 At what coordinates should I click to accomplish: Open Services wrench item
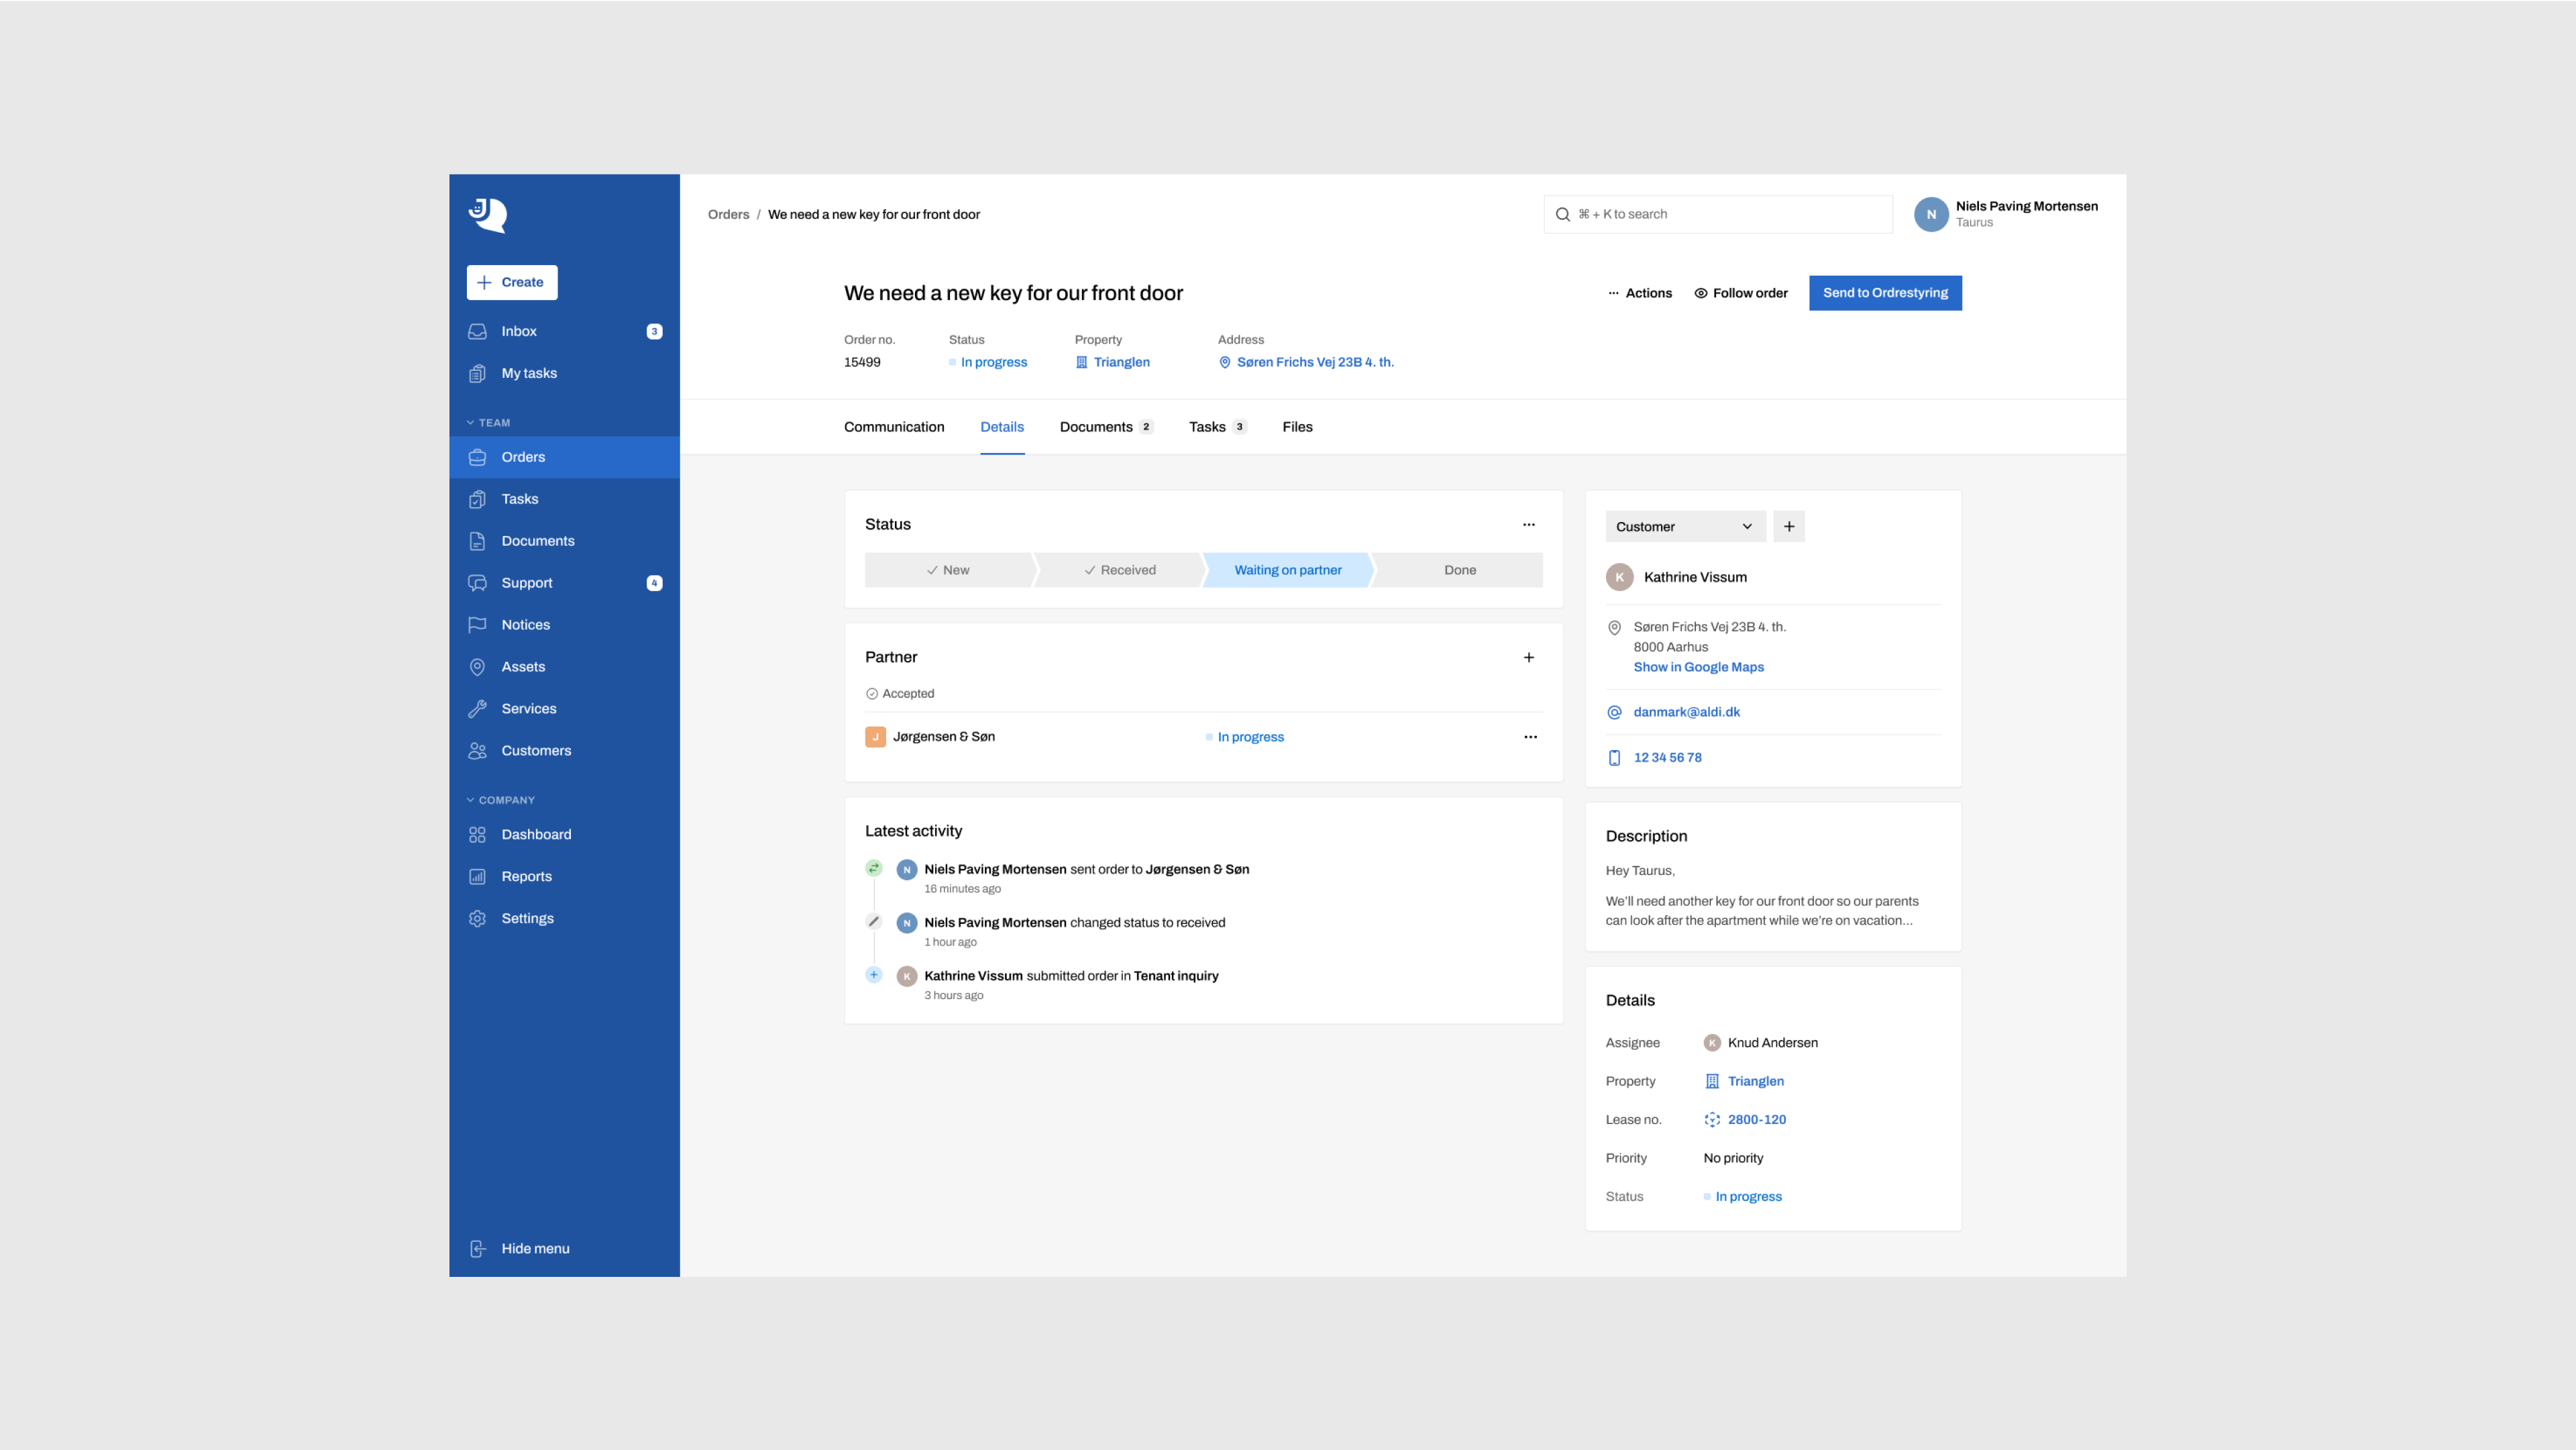[x=528, y=709]
